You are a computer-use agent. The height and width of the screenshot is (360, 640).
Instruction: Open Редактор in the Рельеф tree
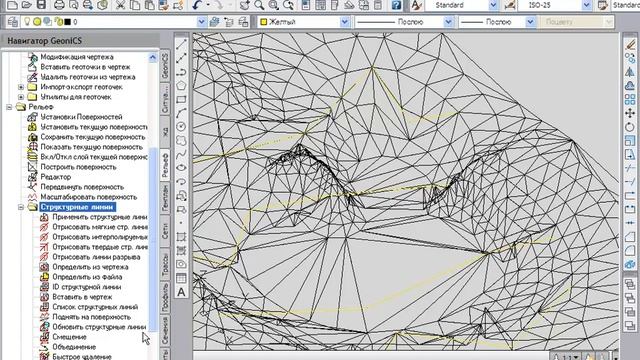coord(56,177)
